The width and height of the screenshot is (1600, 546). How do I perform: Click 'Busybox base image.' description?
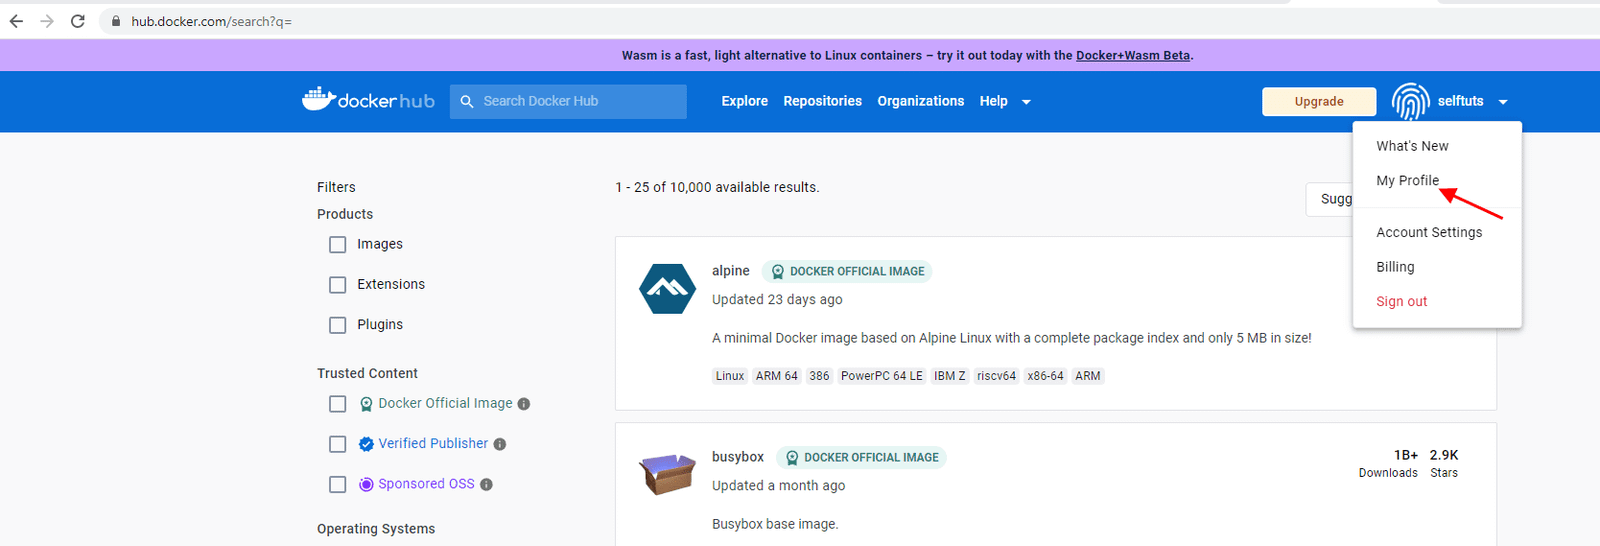point(775,524)
